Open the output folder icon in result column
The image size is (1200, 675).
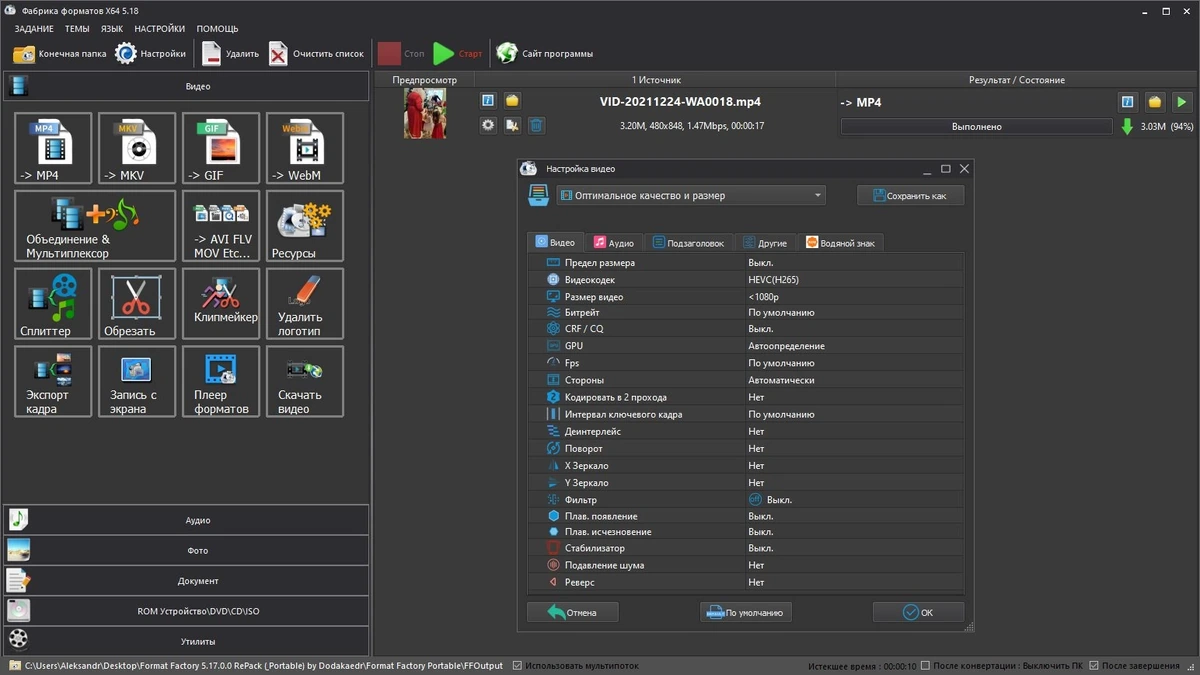tap(1155, 102)
